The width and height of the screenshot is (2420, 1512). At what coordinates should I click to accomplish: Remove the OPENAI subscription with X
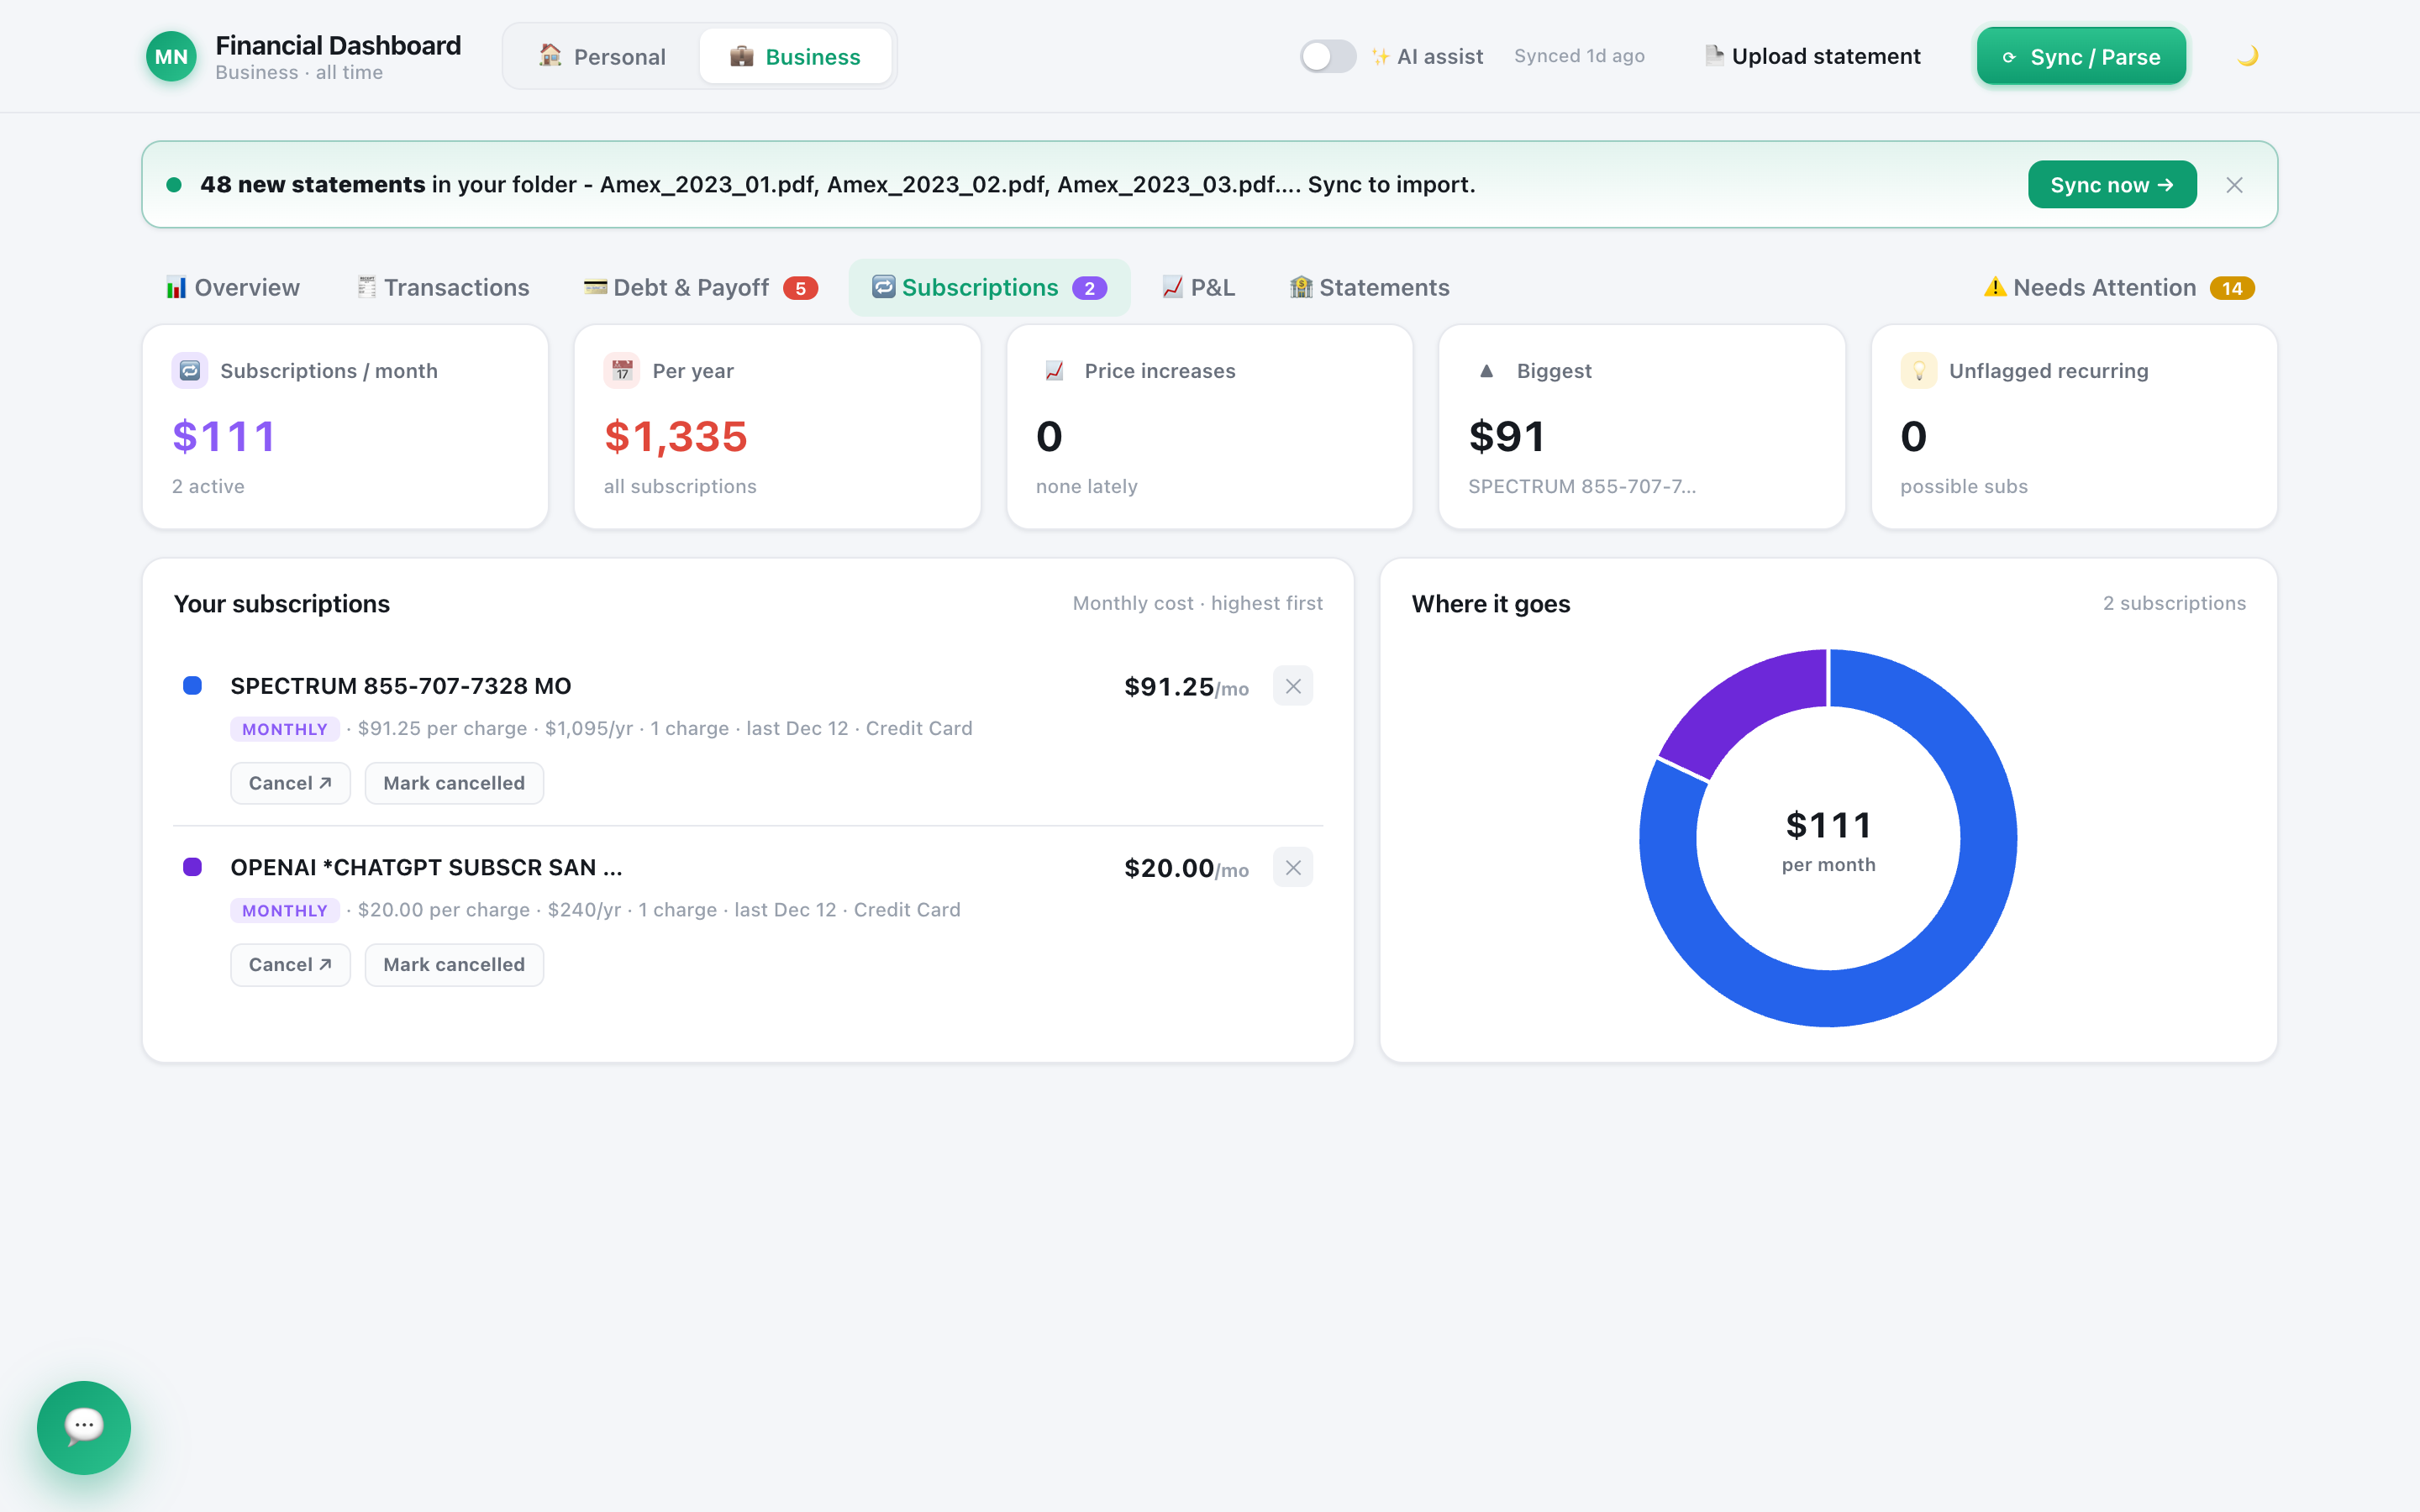click(x=1293, y=867)
